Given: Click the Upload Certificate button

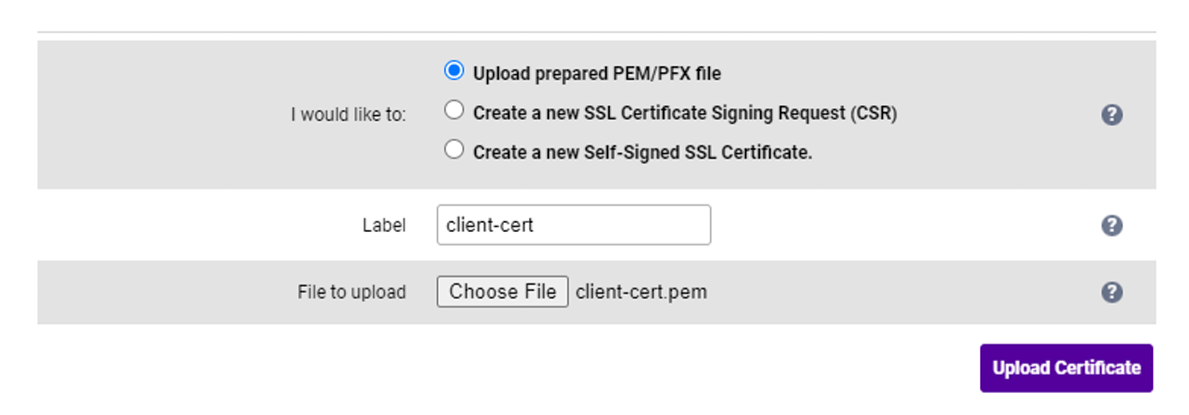Looking at the screenshot, I should coord(1066,368).
